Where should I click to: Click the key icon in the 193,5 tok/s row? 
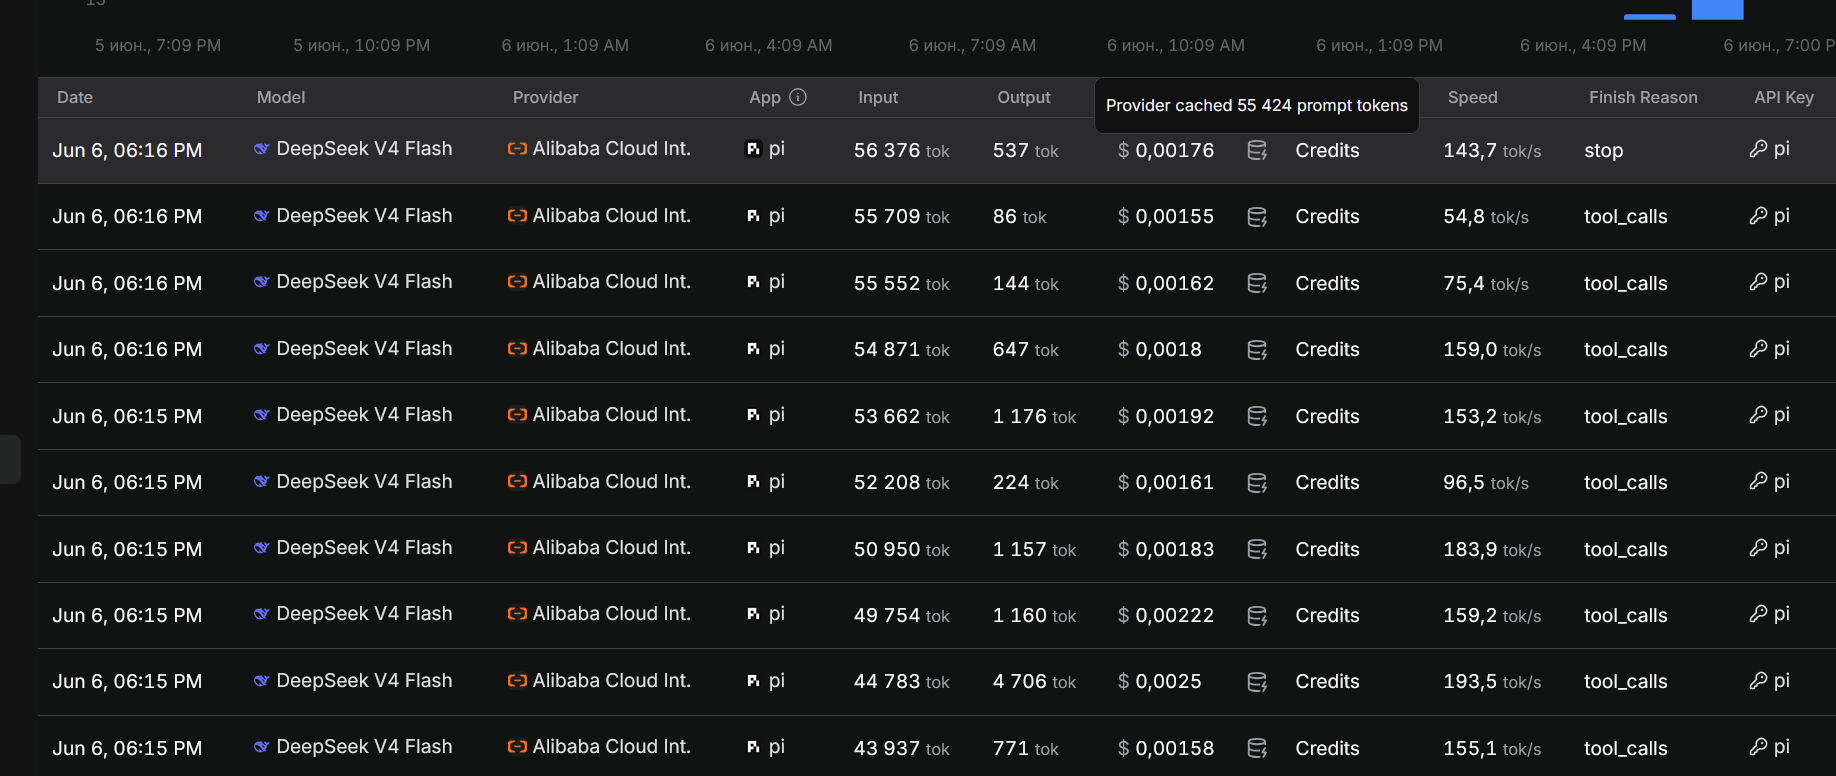click(1758, 680)
